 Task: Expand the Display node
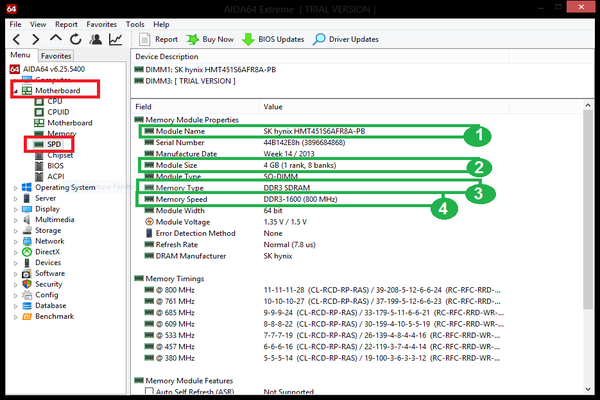(x=16, y=209)
